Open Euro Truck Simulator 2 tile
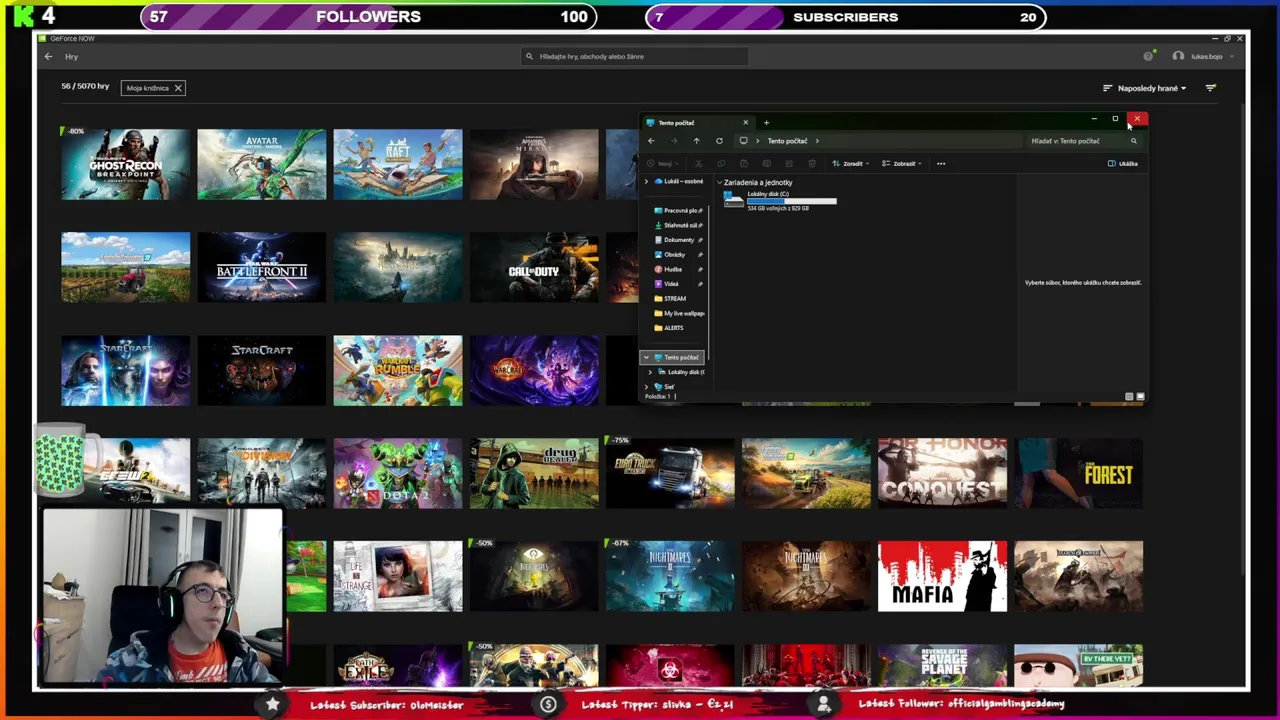The image size is (1280, 720). point(670,473)
